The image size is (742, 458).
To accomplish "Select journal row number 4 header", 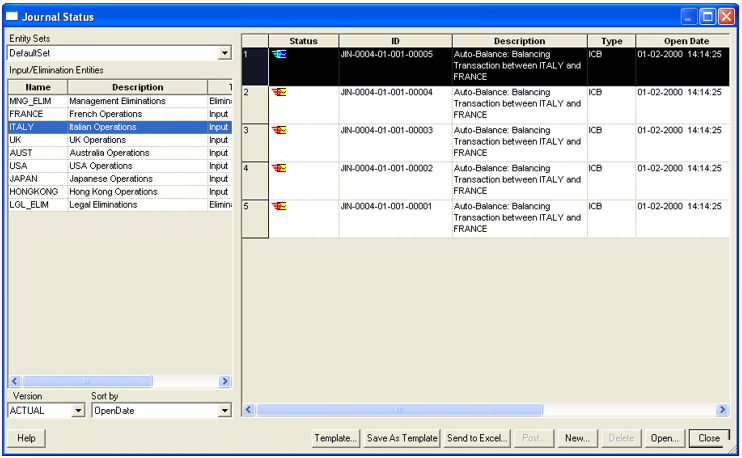I will 255,181.
